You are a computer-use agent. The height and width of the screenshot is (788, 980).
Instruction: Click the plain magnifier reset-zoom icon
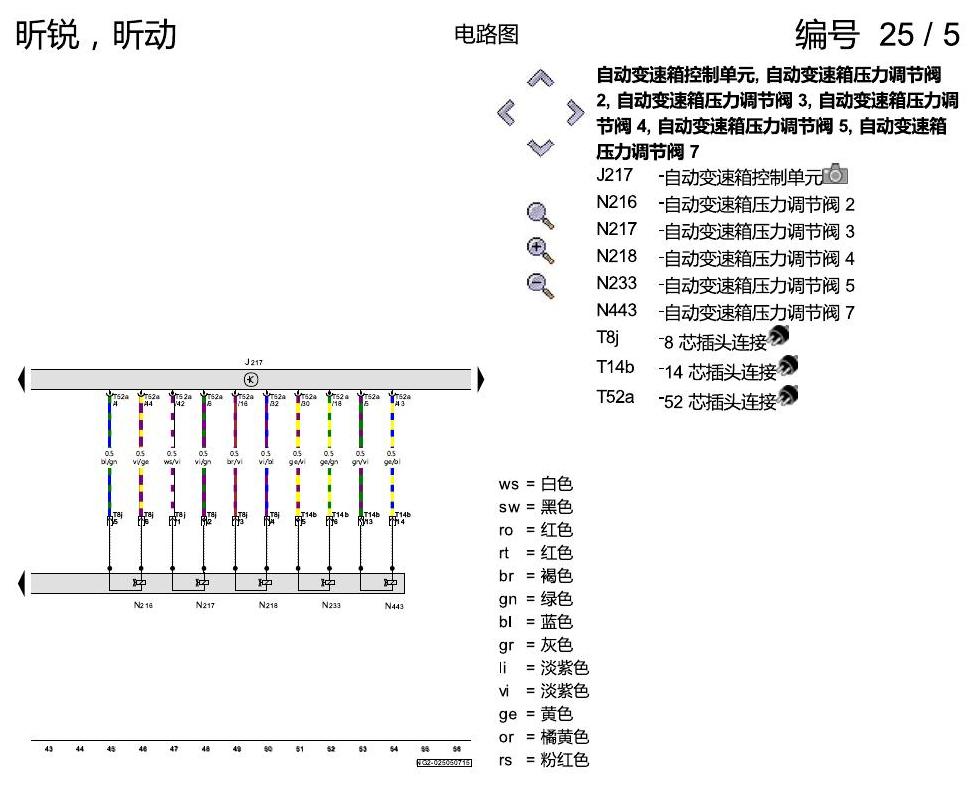540,216
